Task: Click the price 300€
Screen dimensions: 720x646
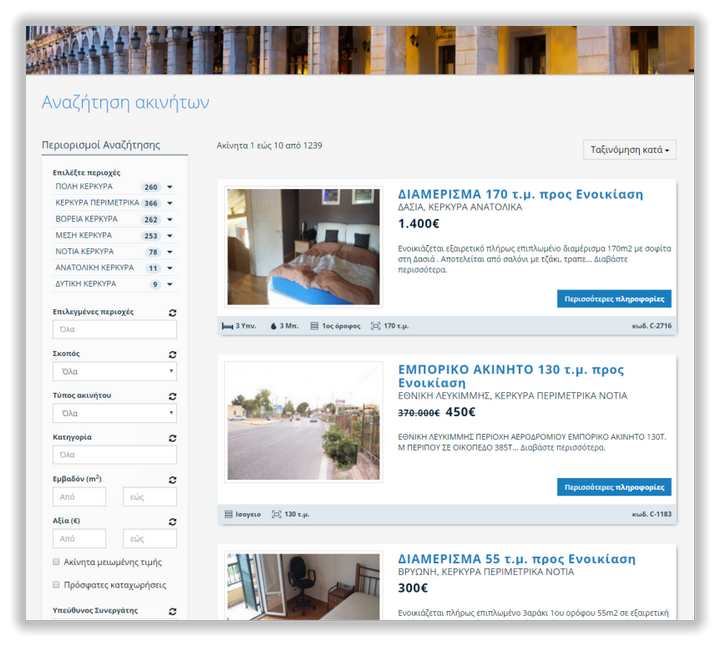Action: [x=413, y=588]
